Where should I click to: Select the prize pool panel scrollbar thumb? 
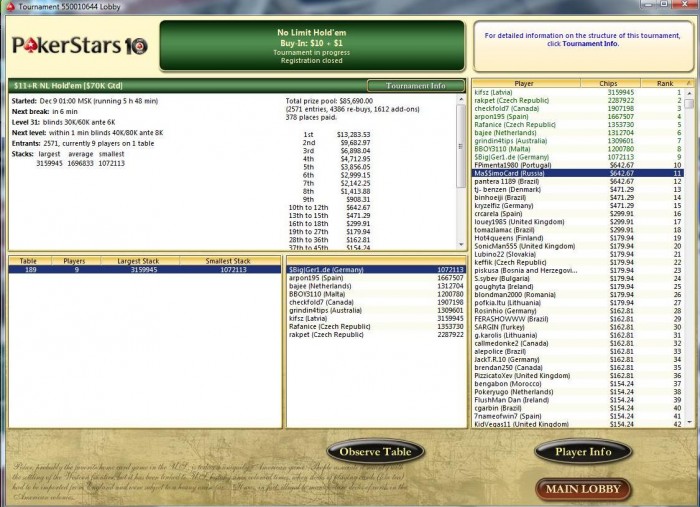tap(461, 146)
